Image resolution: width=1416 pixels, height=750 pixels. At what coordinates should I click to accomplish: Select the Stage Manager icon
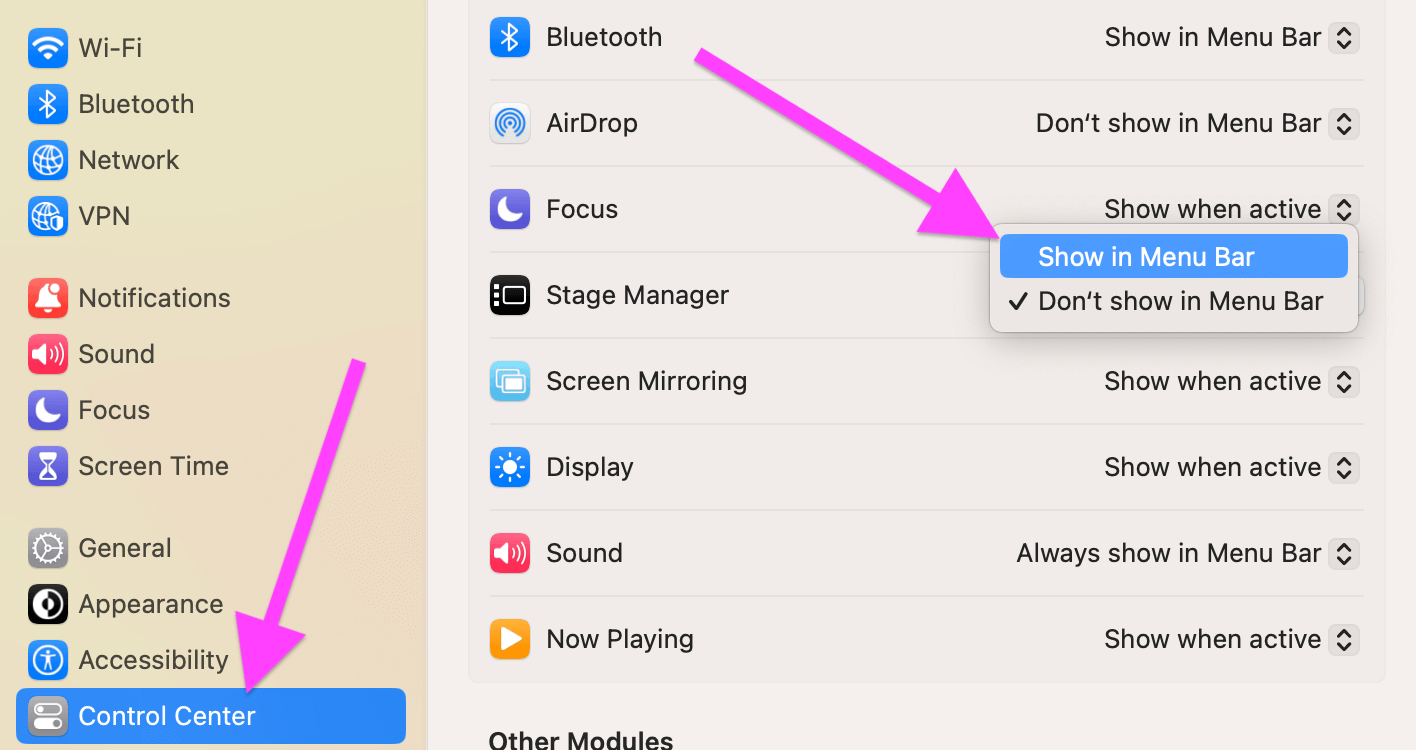coord(509,295)
